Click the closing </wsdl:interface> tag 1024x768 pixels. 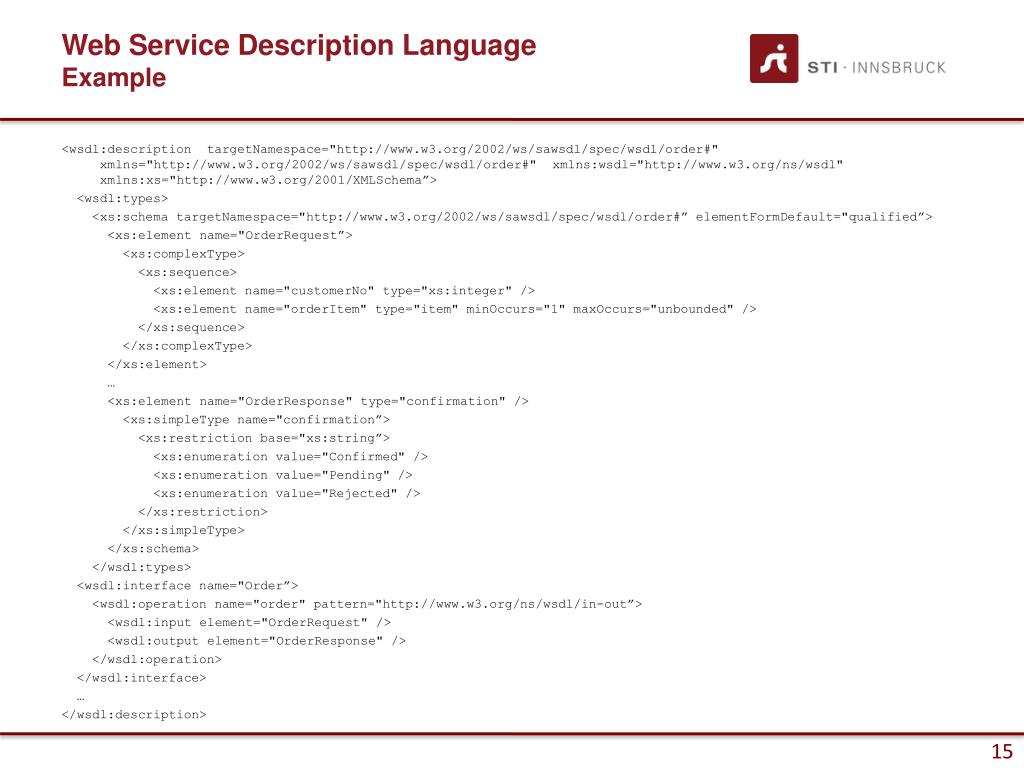142,678
